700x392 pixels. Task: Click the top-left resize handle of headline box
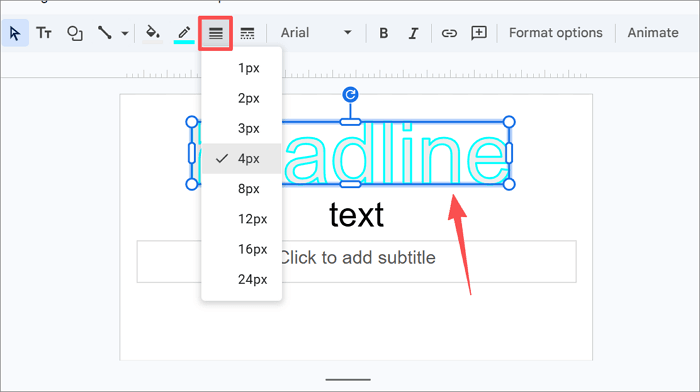[x=192, y=122]
